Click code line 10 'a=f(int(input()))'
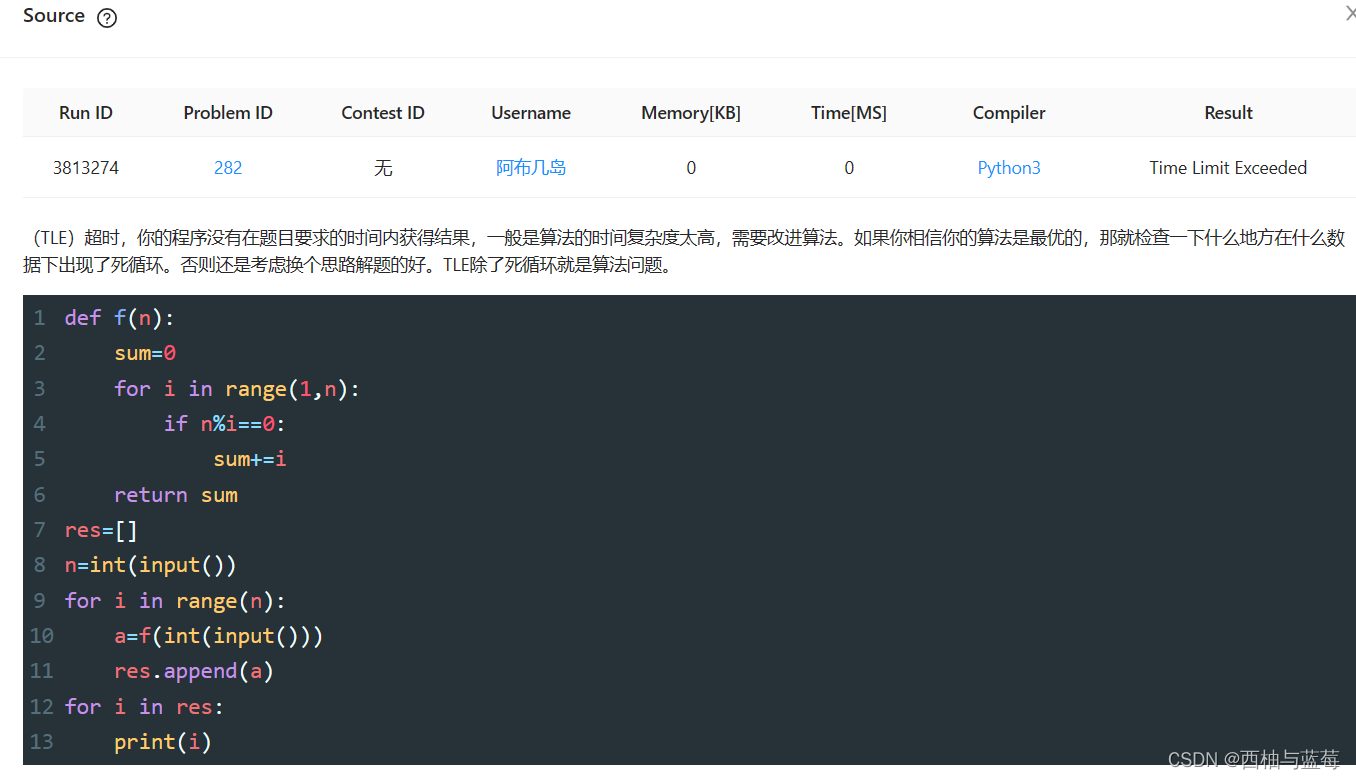Screen dimensions: 1356x779 [x=219, y=636]
